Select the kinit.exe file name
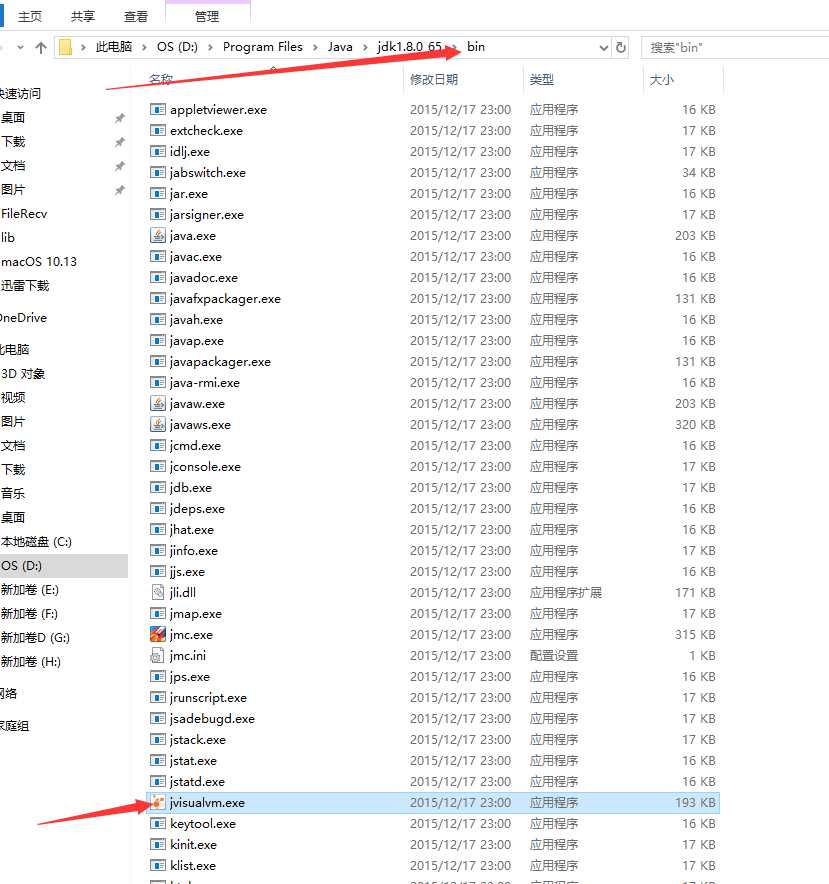Image resolution: width=829 pixels, height=884 pixels. click(x=193, y=845)
